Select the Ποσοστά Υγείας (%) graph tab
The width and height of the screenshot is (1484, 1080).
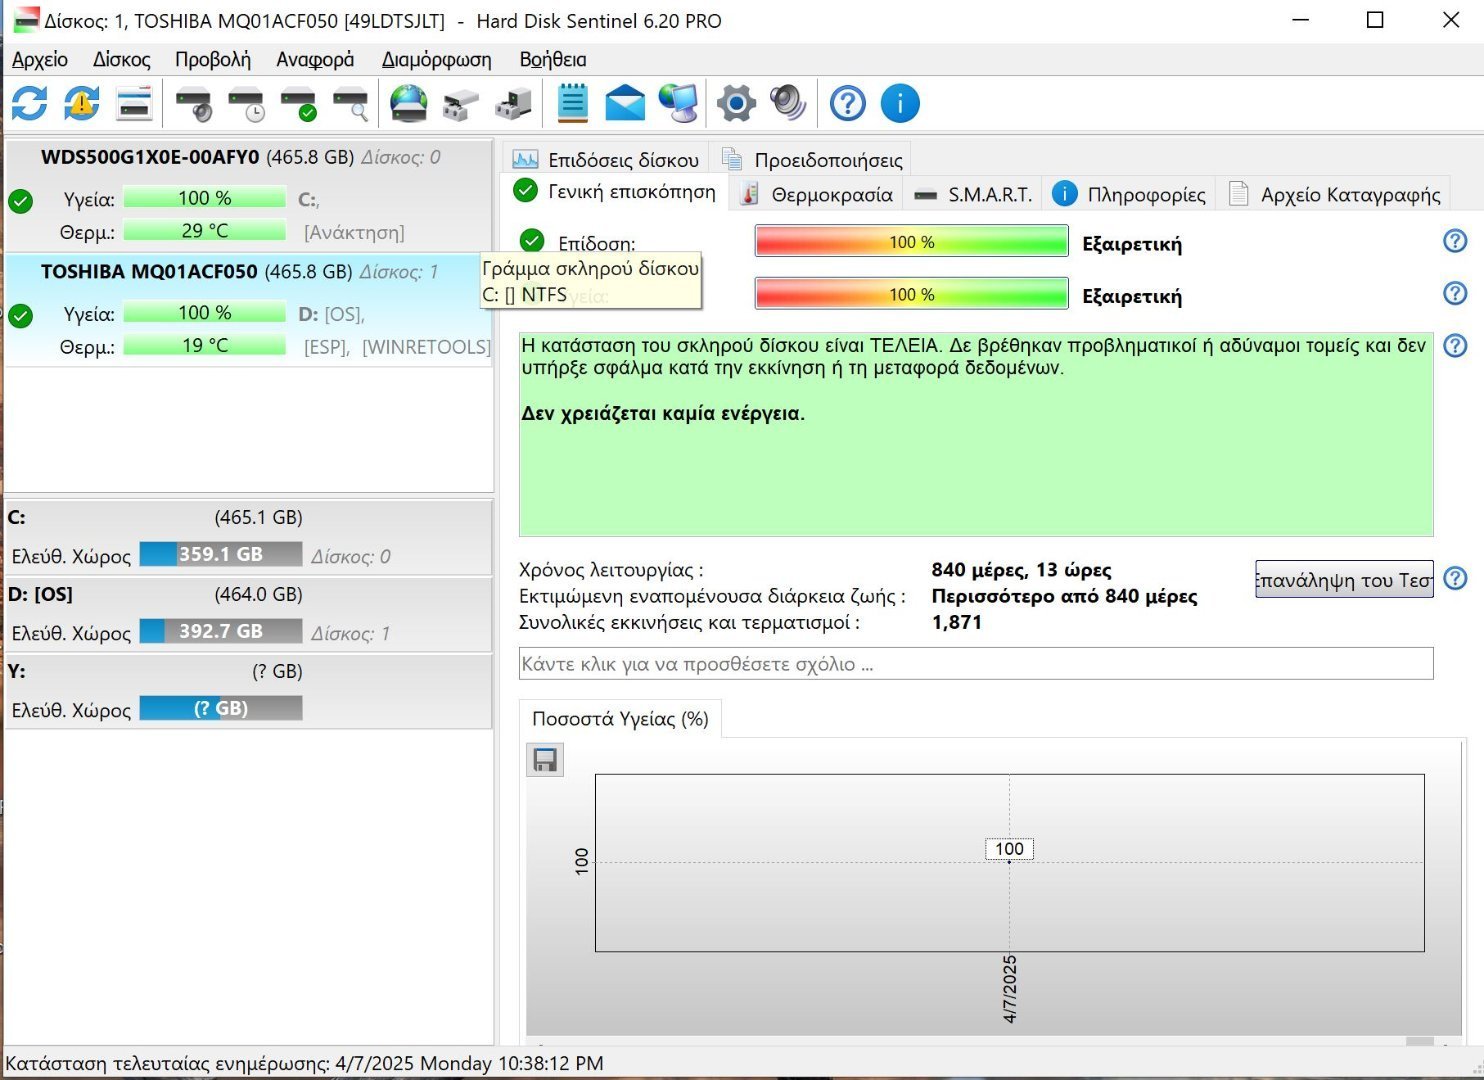tap(620, 719)
